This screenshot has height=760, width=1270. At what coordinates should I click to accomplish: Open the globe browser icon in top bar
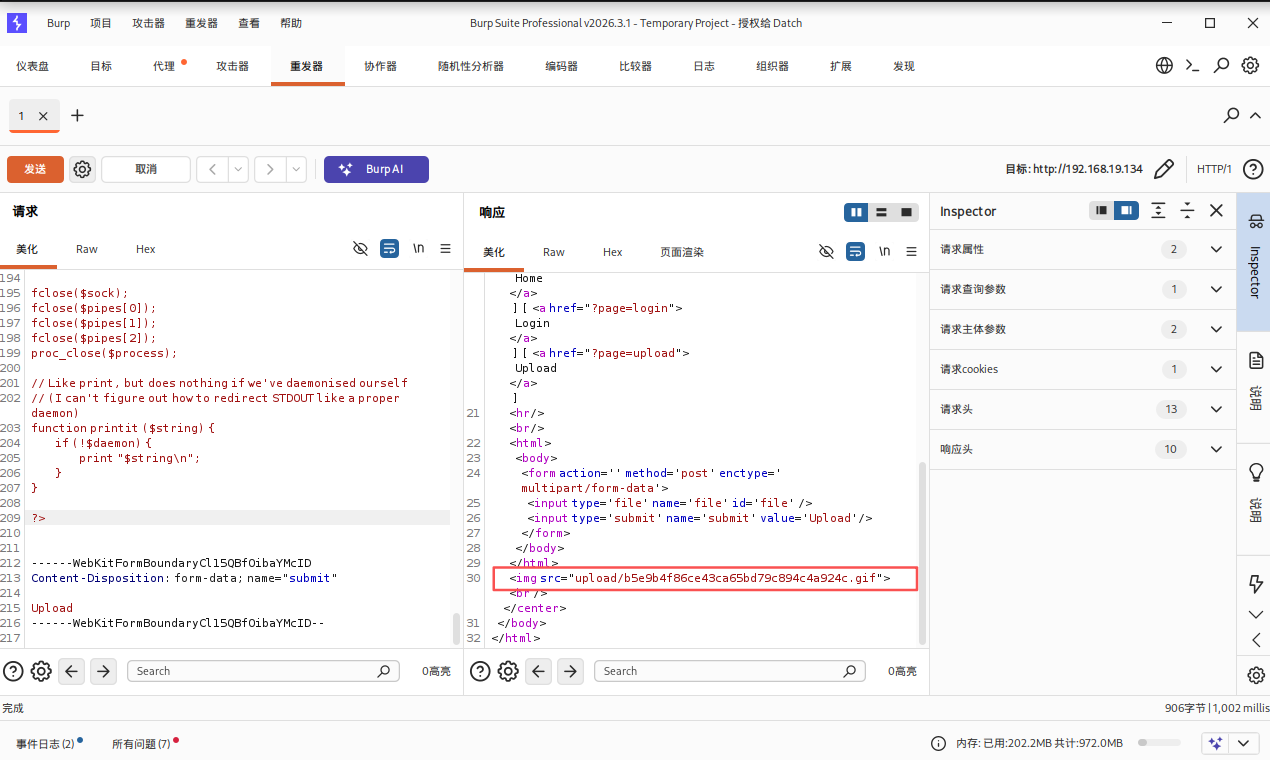1164,66
